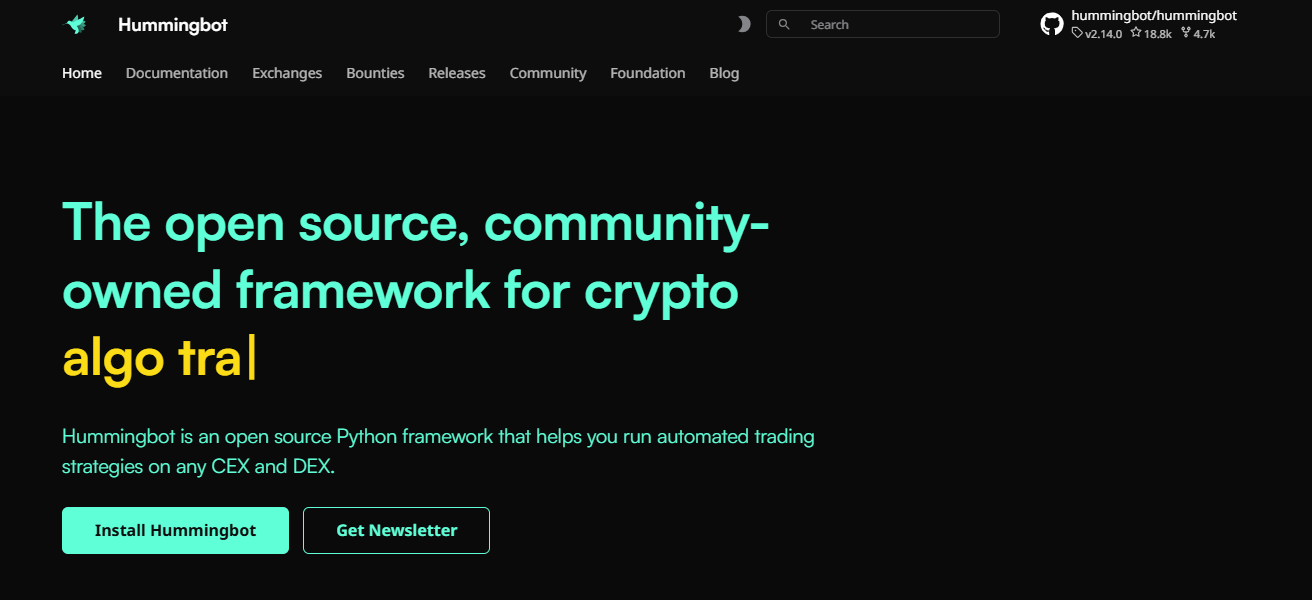Toggle dark/light mode moon icon

pos(743,24)
